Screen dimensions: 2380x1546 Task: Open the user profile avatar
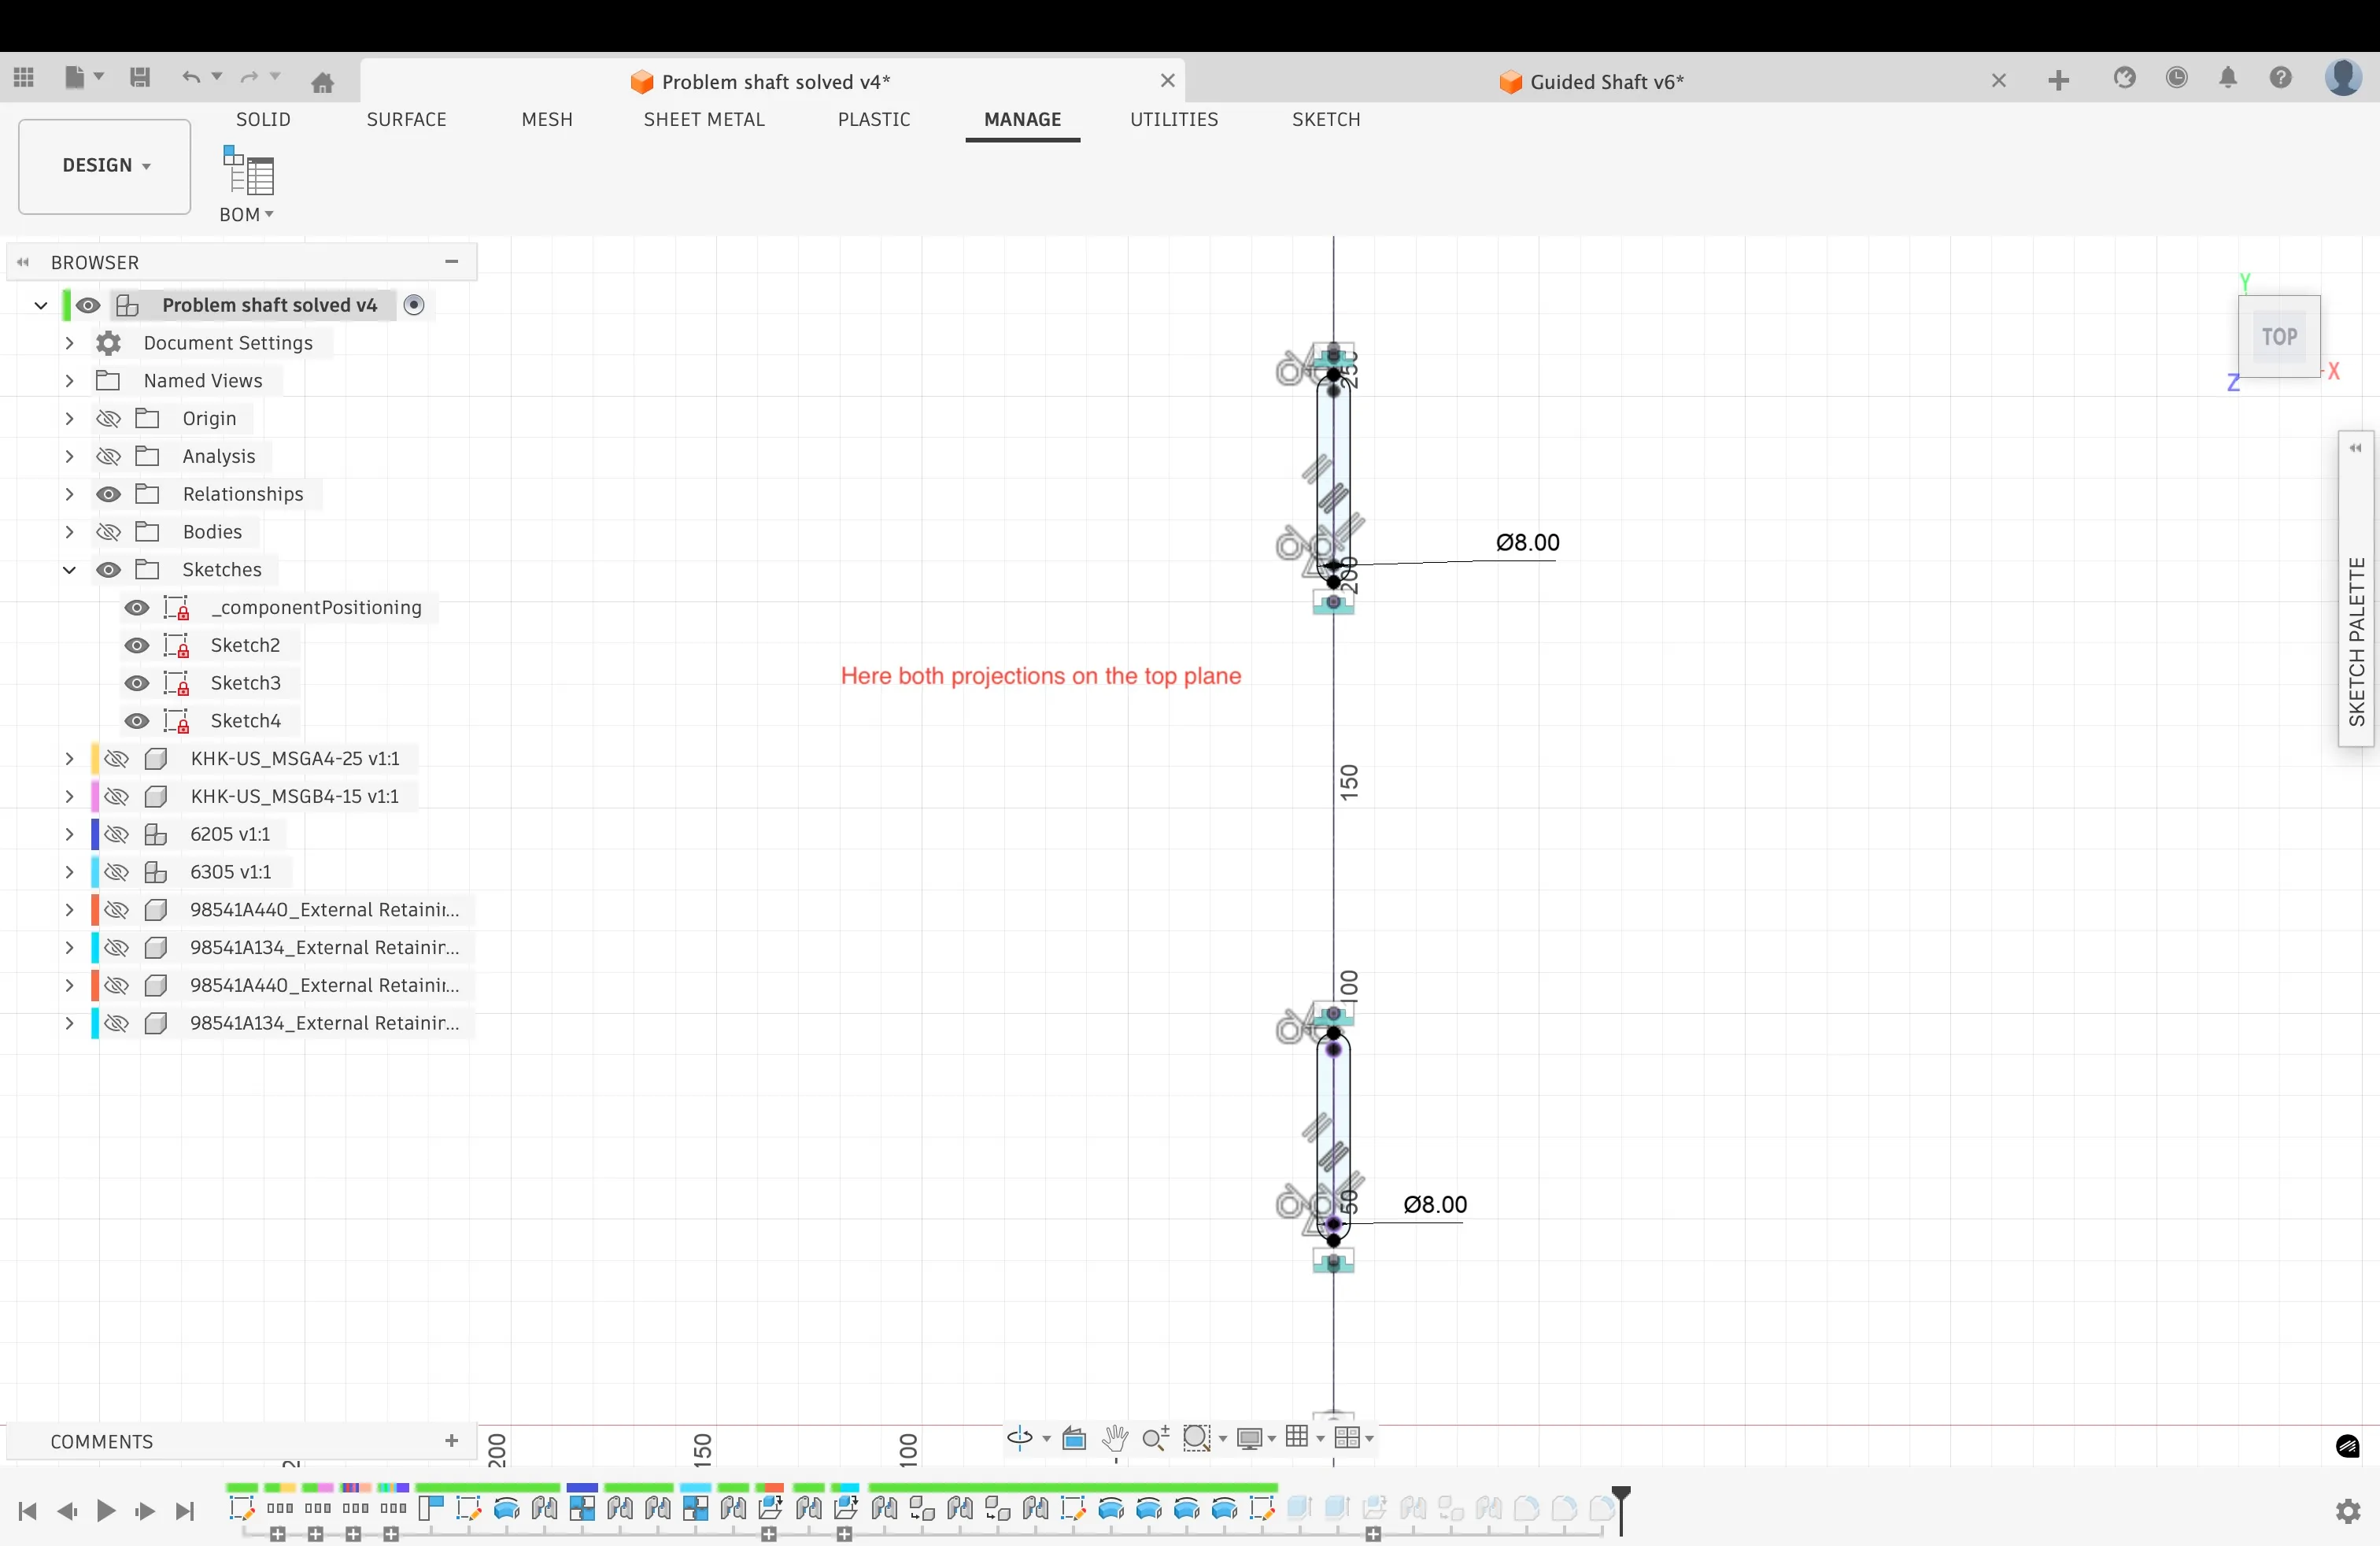point(2343,77)
